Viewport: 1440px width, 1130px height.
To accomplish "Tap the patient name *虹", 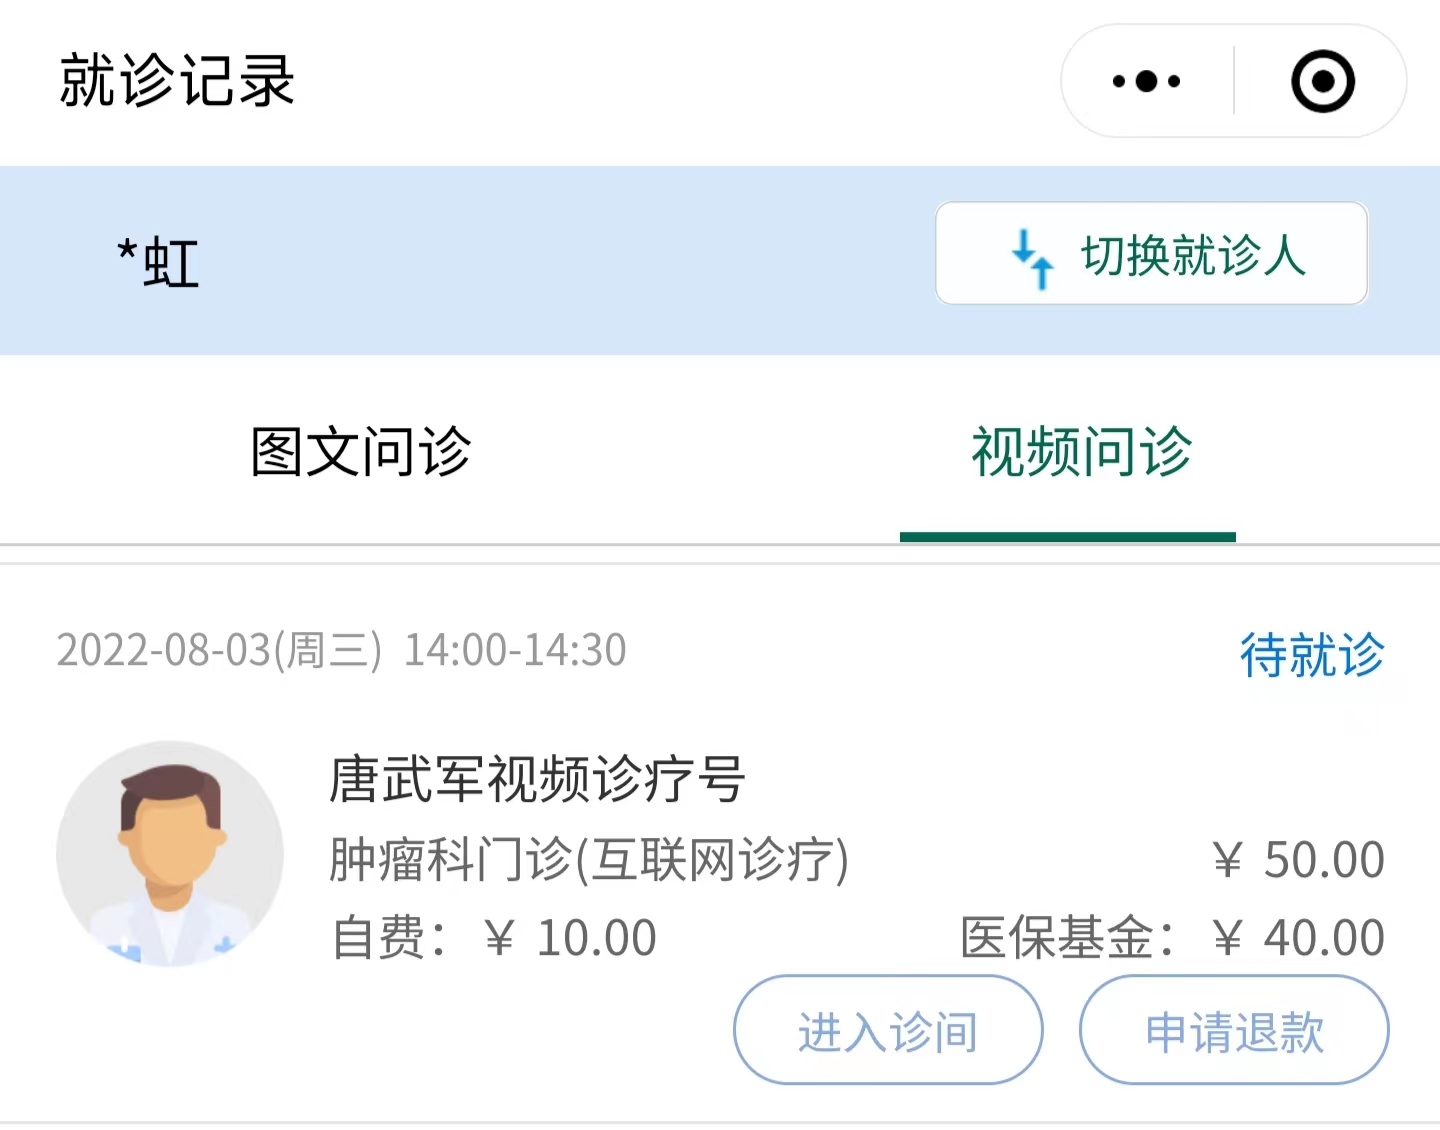I will pos(158,262).
